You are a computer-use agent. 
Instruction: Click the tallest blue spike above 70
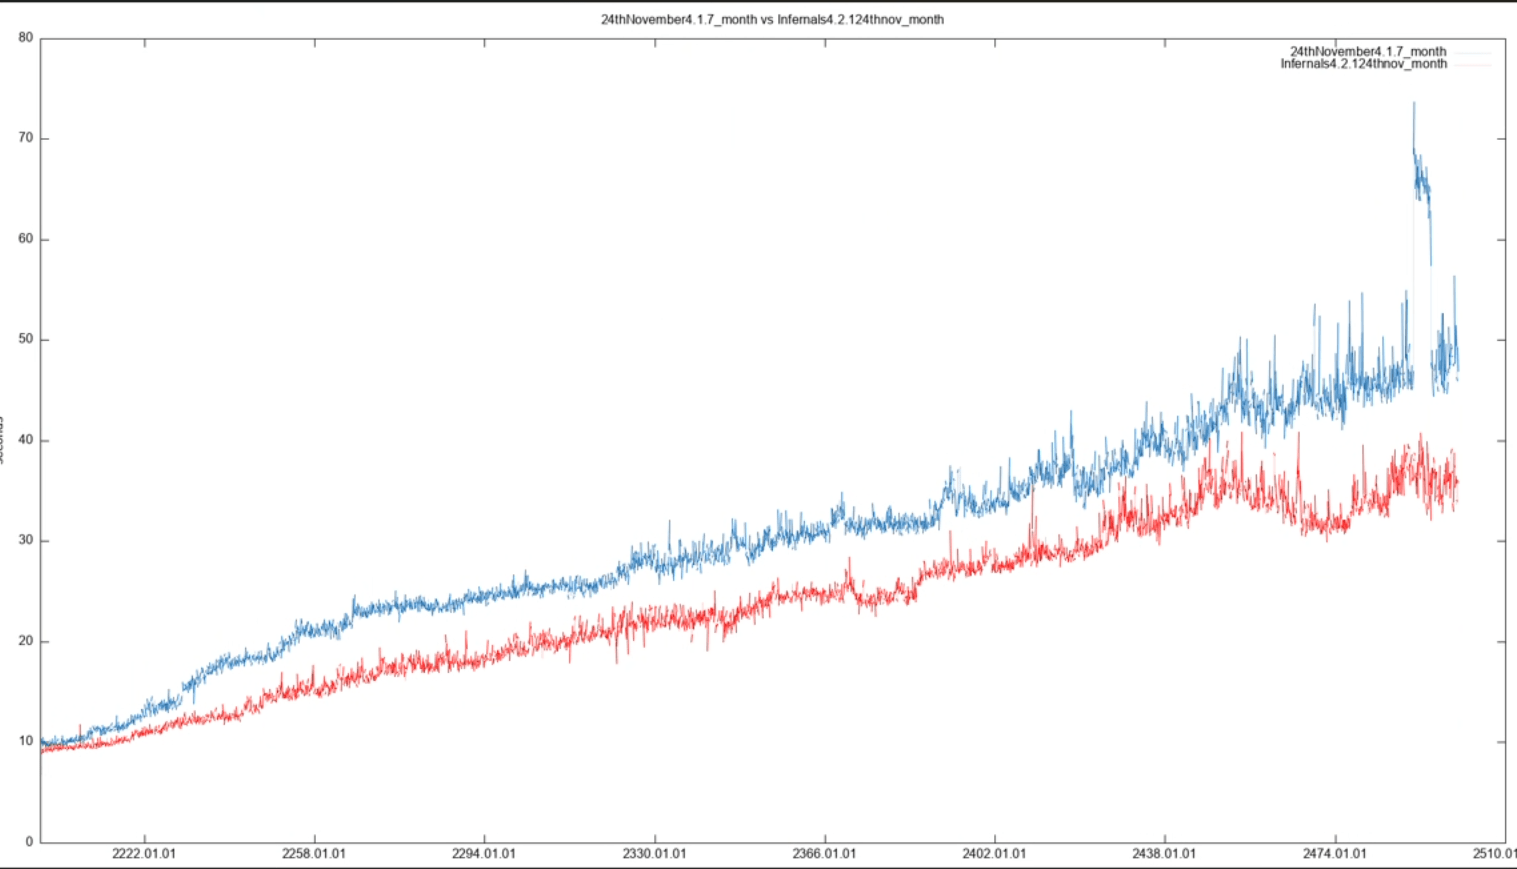pyautogui.click(x=1413, y=105)
